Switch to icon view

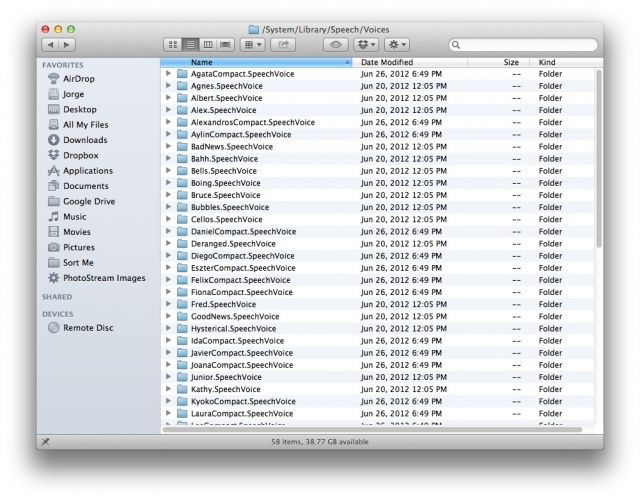coord(173,44)
